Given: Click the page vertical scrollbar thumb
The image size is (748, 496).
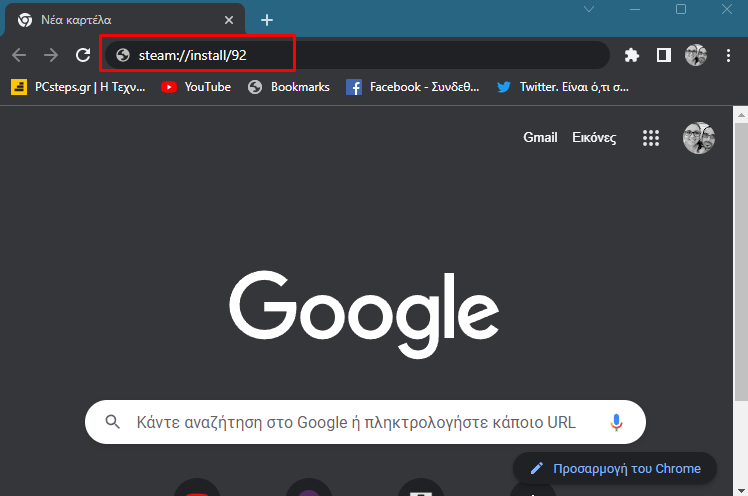Looking at the screenshot, I should tap(740, 261).
